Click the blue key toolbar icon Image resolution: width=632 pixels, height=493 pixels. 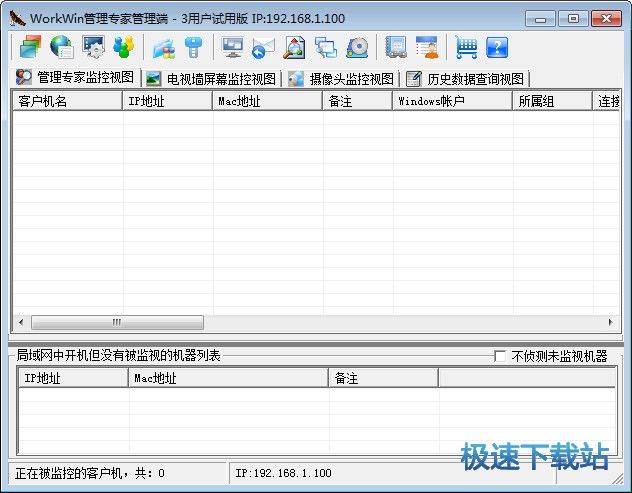point(194,46)
